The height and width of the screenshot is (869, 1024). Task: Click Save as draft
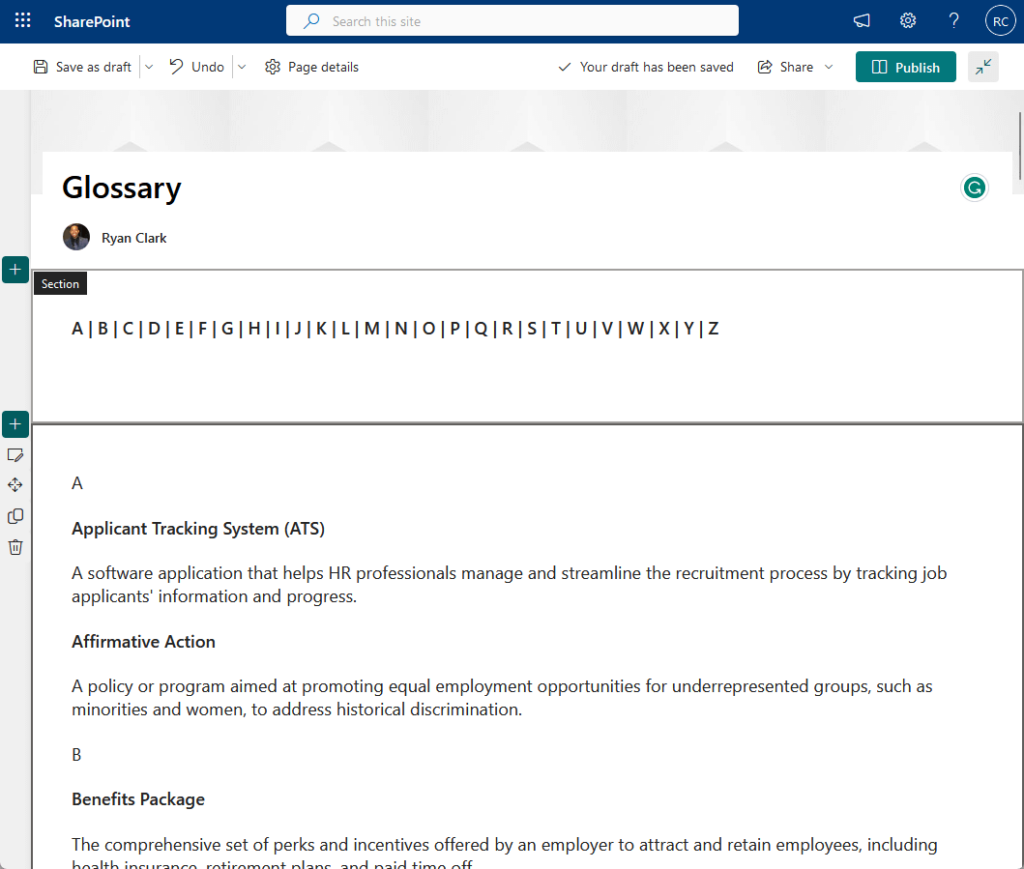83,67
